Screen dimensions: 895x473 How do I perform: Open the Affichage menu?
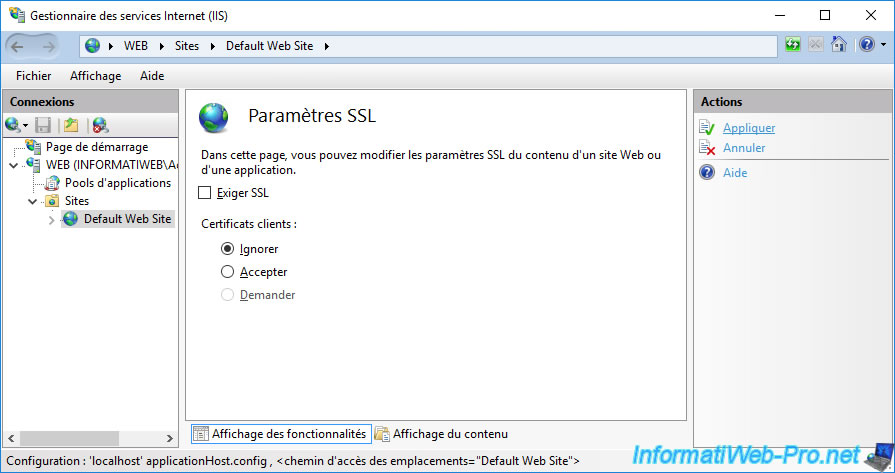pos(95,76)
